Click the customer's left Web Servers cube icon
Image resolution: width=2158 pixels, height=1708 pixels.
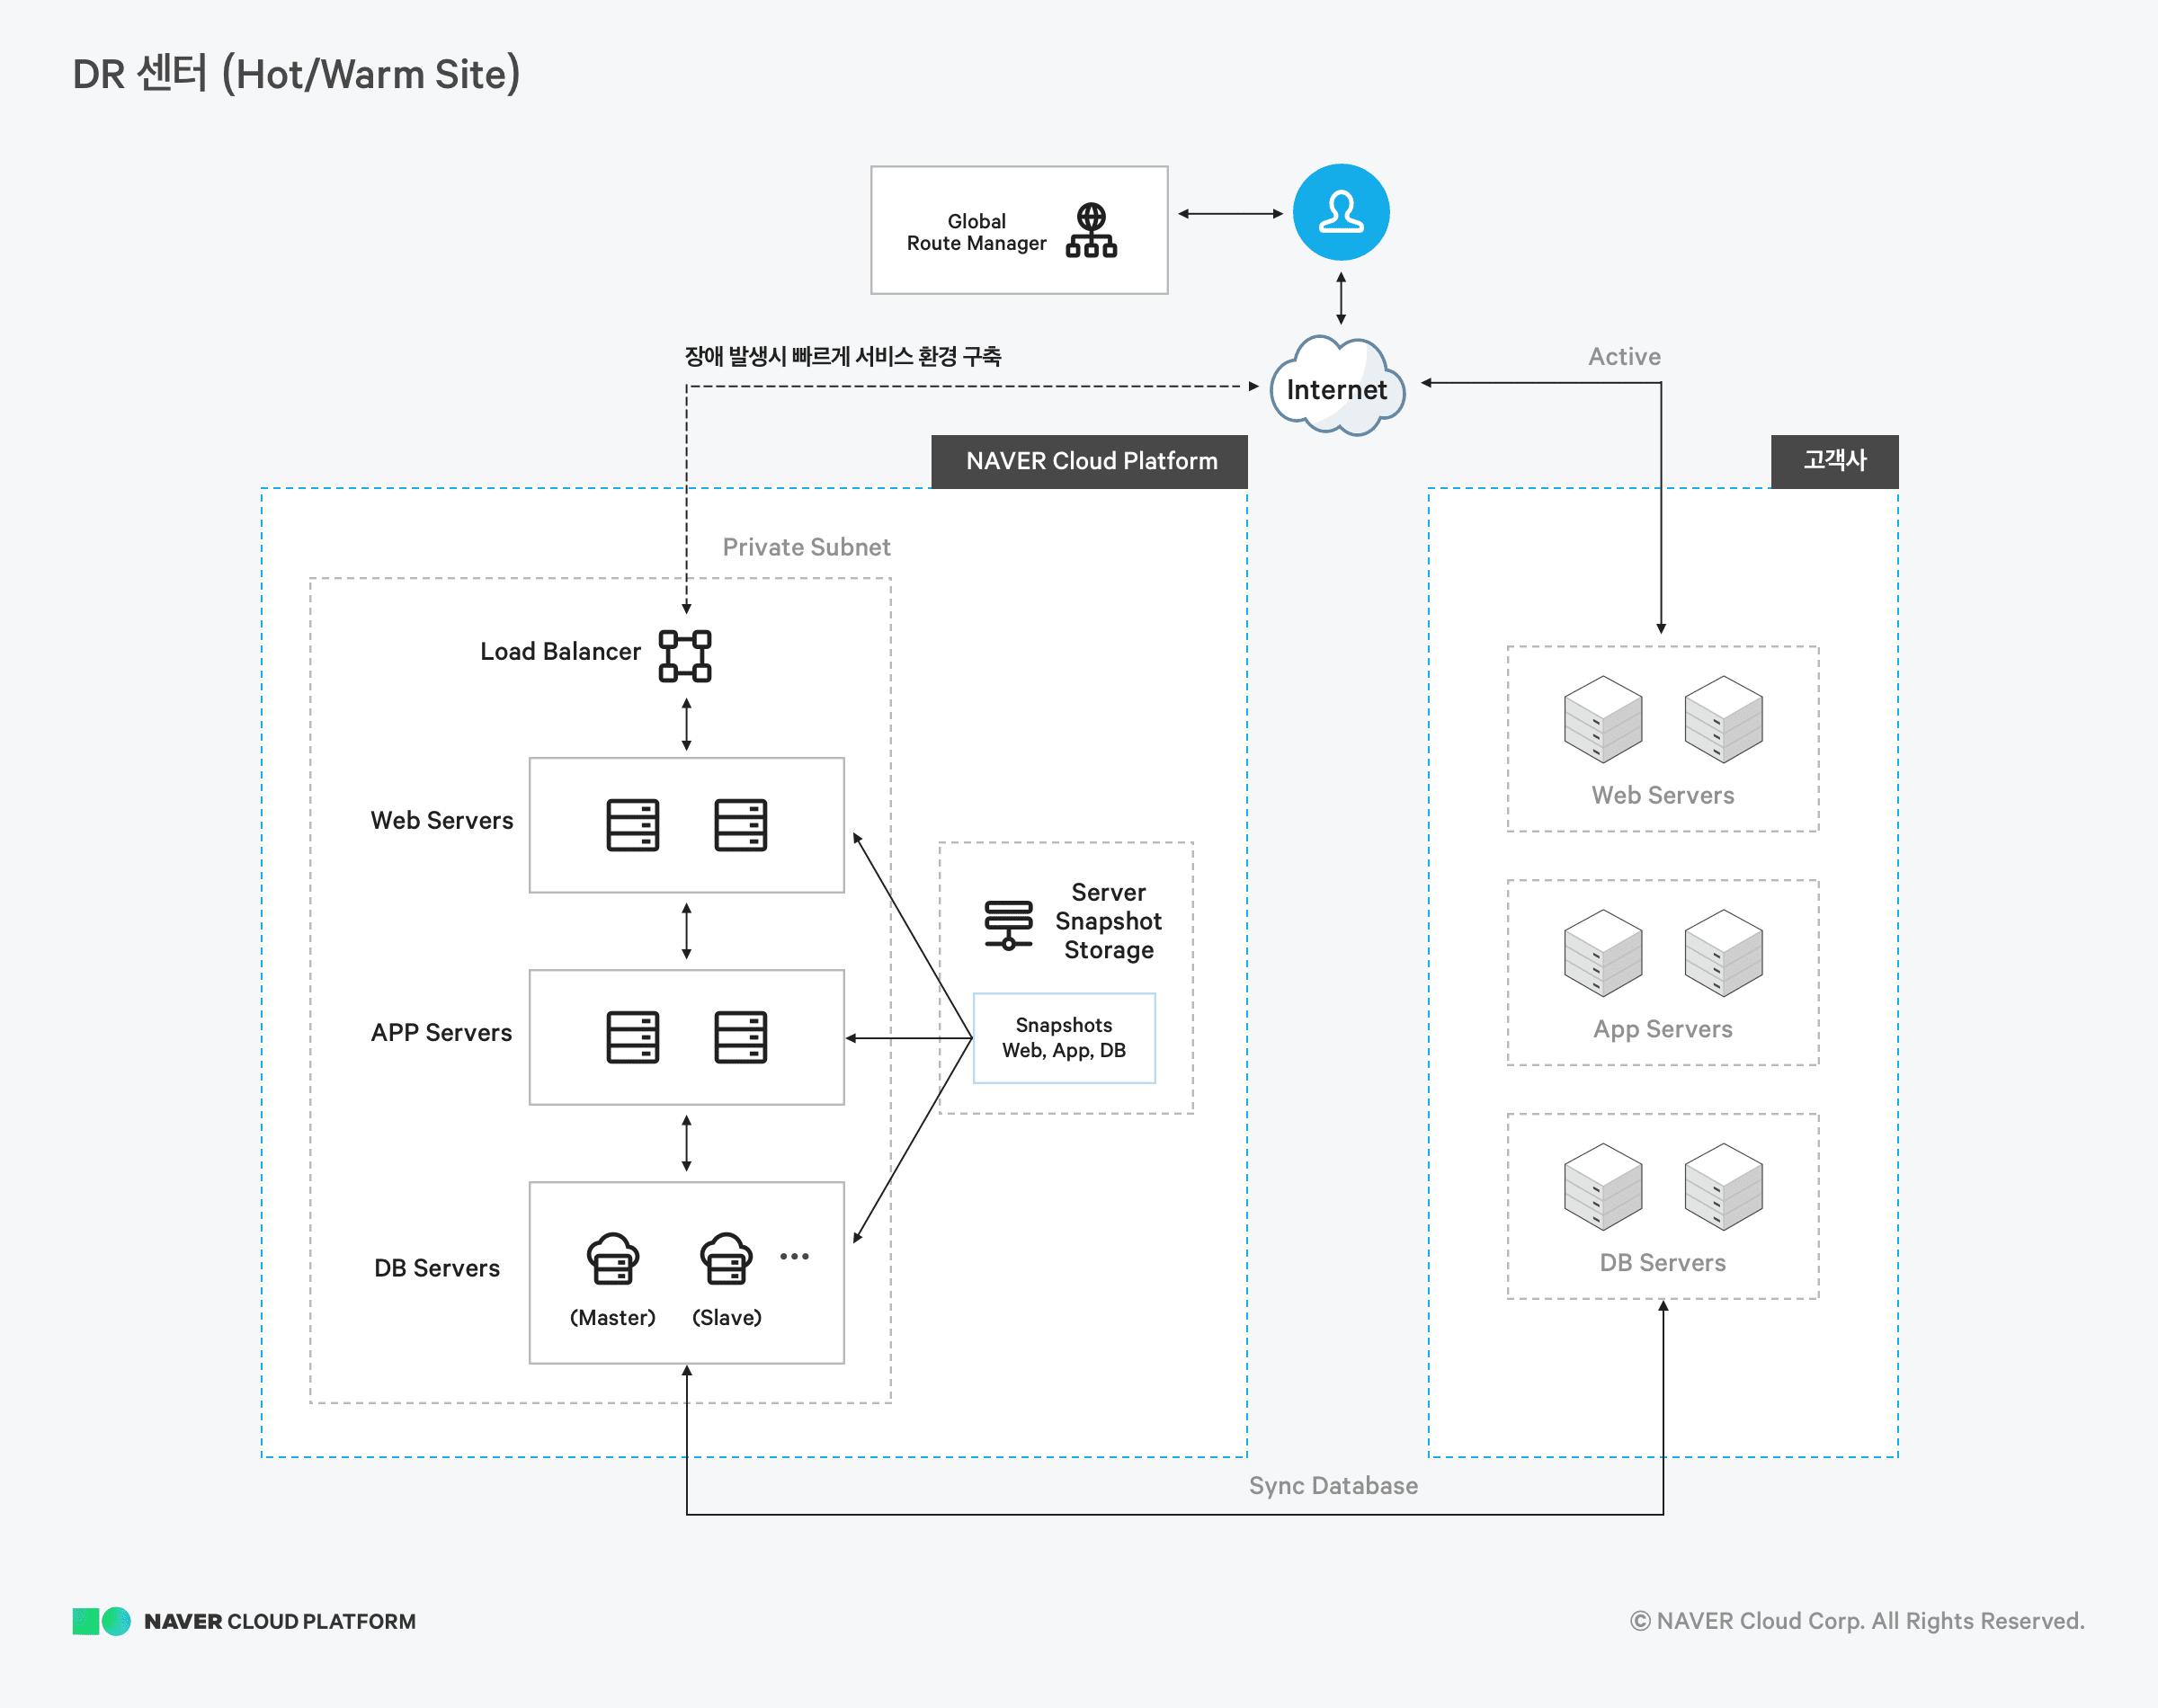click(x=1603, y=719)
